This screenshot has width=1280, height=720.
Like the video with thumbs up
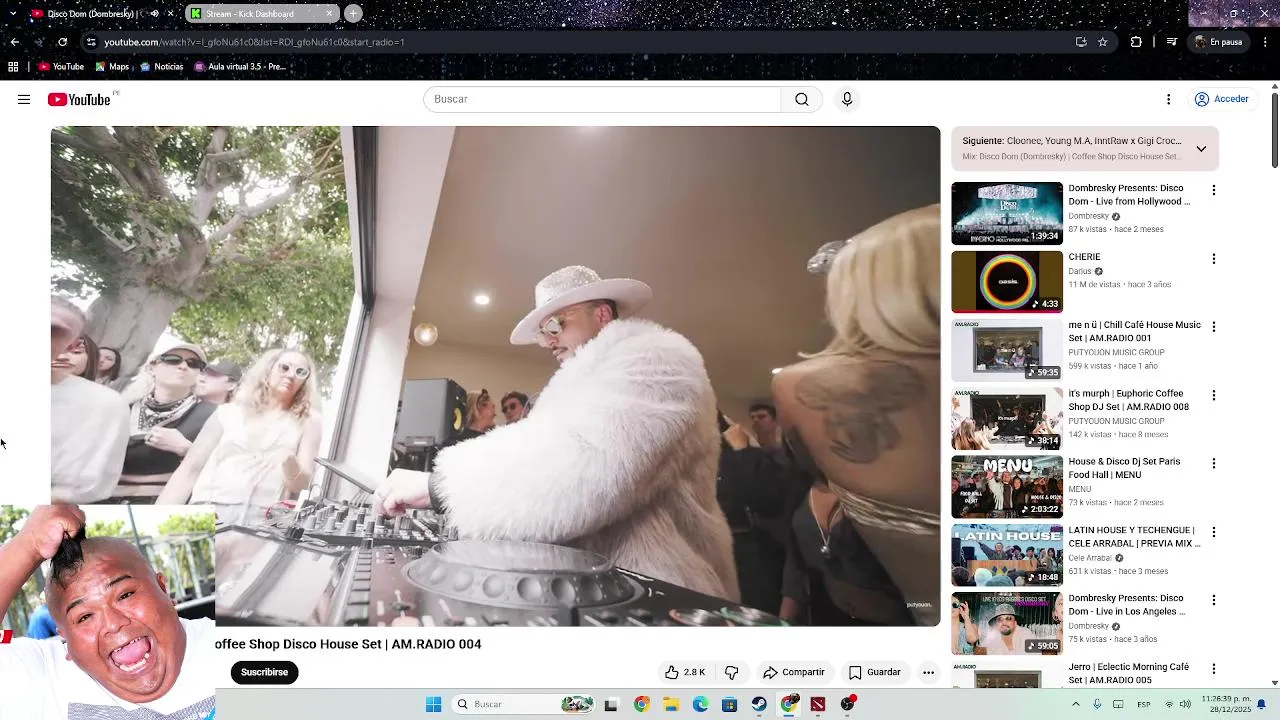[685, 672]
